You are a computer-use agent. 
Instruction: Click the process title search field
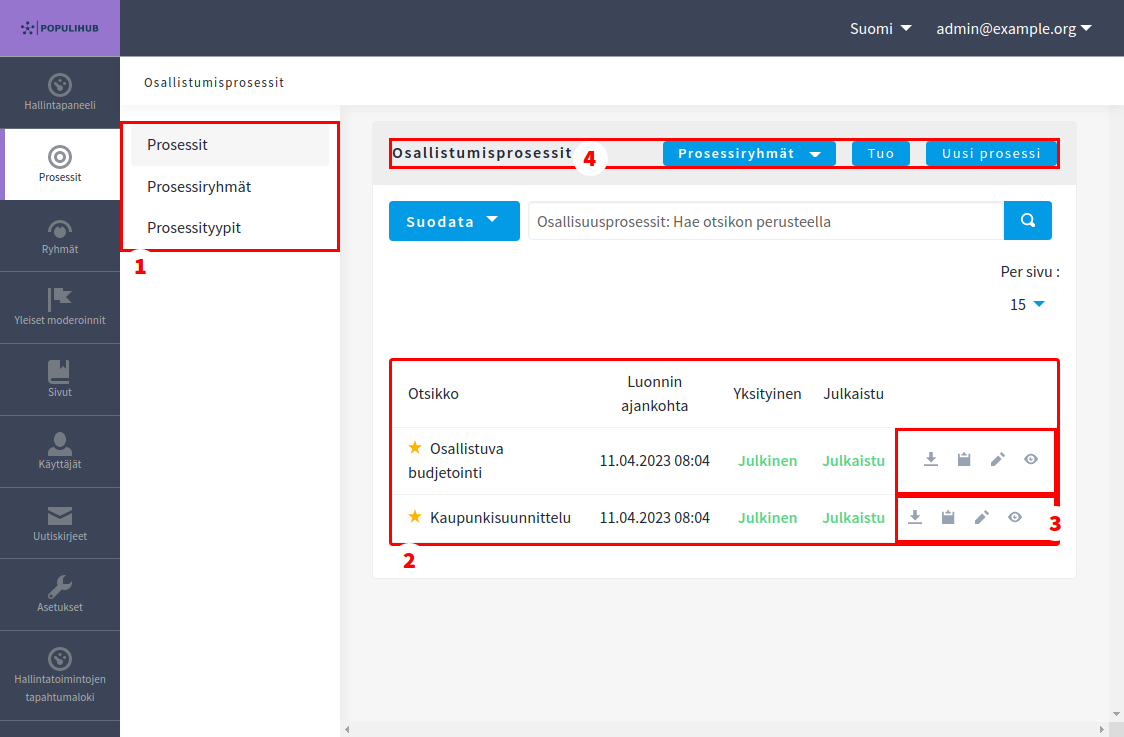765,221
